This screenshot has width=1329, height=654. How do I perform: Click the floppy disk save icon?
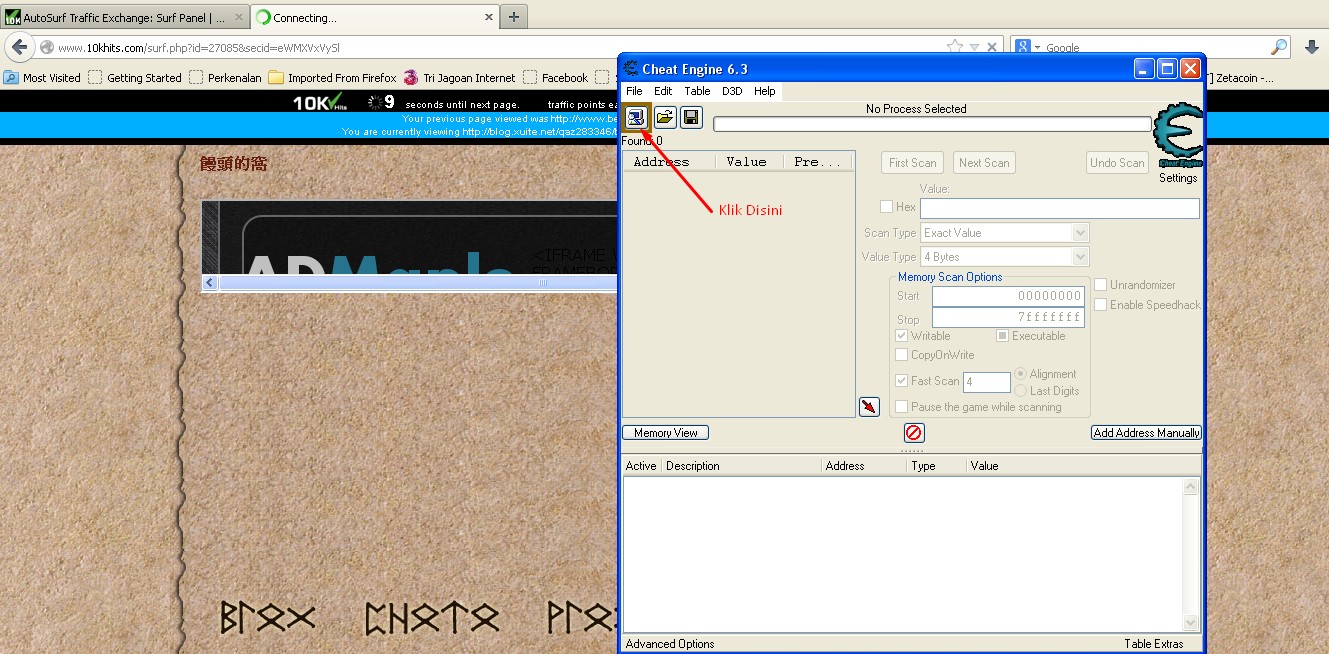pyautogui.click(x=691, y=118)
